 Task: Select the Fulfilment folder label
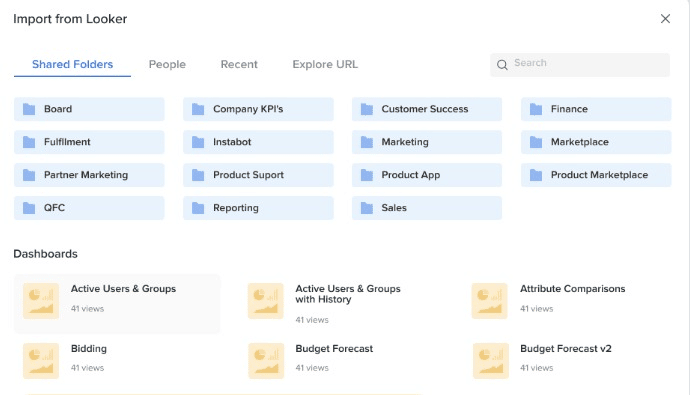click(67, 142)
